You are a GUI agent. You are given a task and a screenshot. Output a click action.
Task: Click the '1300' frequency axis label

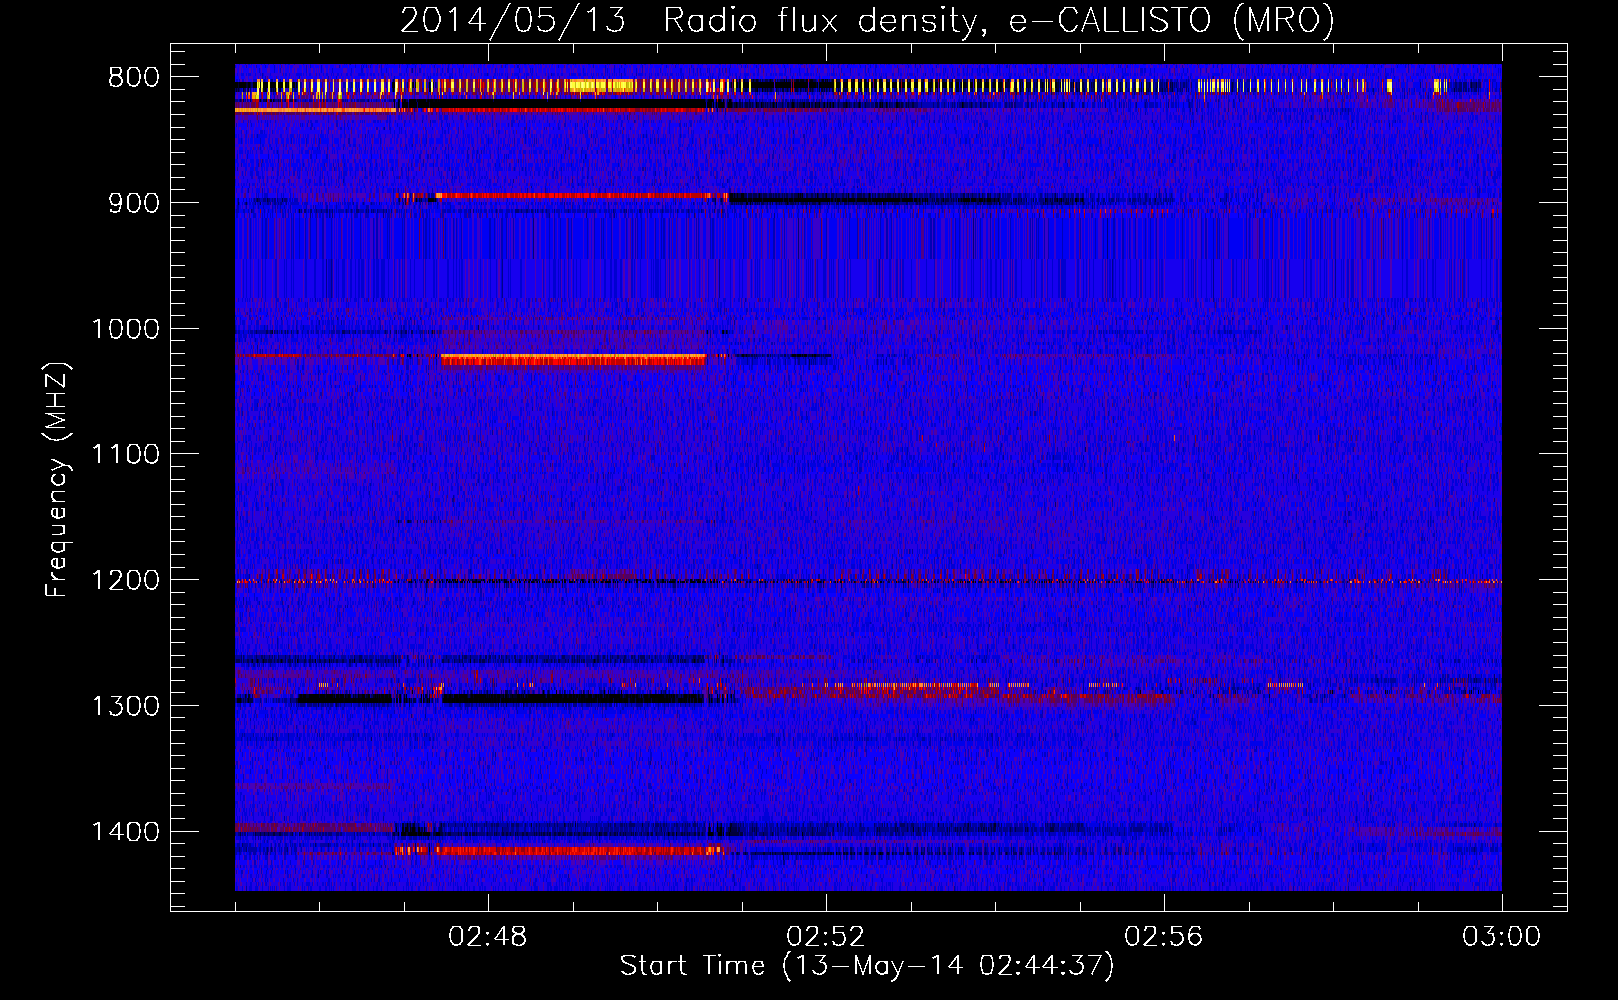tap(126, 706)
